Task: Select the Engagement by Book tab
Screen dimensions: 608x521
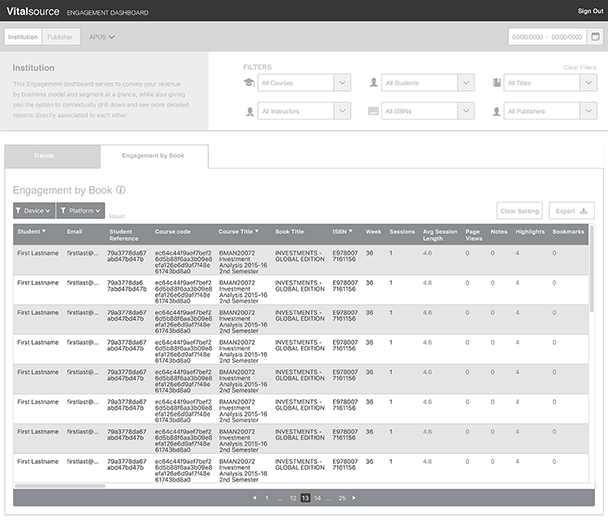Action: 153,156
